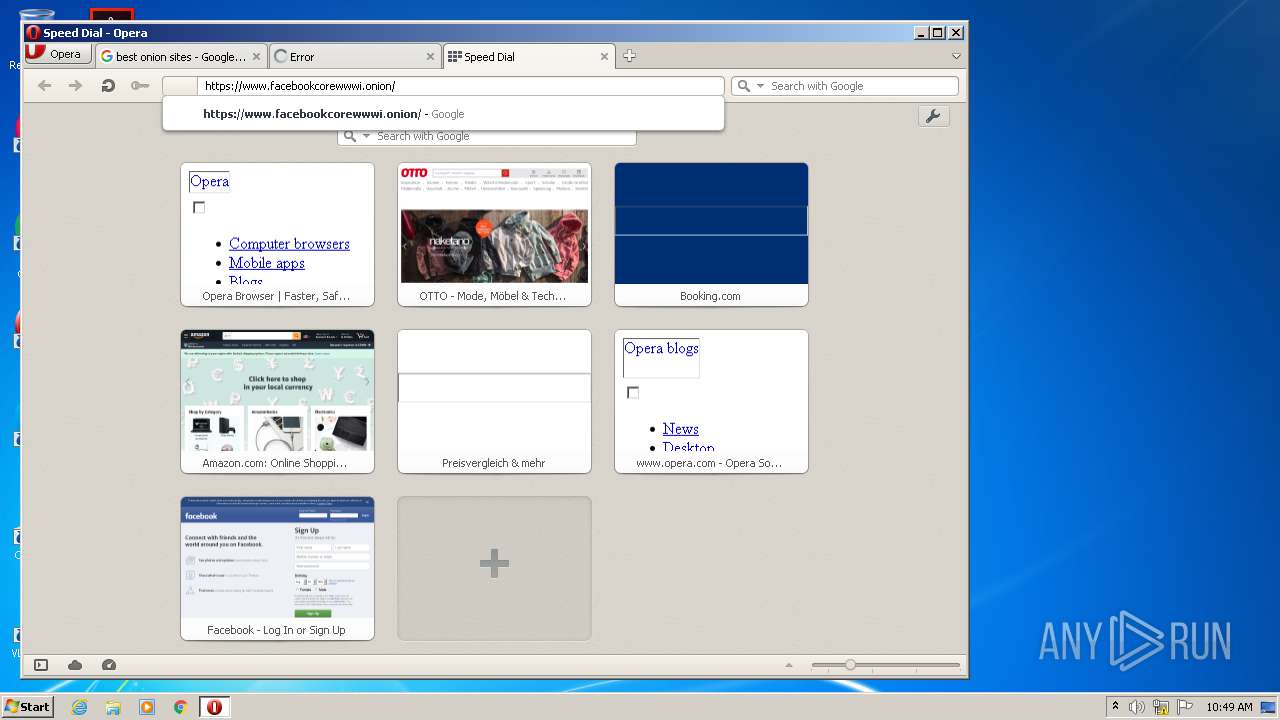Show hidden tray icons arrow
Image resolution: width=1280 pixels, height=720 pixels.
pyautogui.click(x=1115, y=707)
